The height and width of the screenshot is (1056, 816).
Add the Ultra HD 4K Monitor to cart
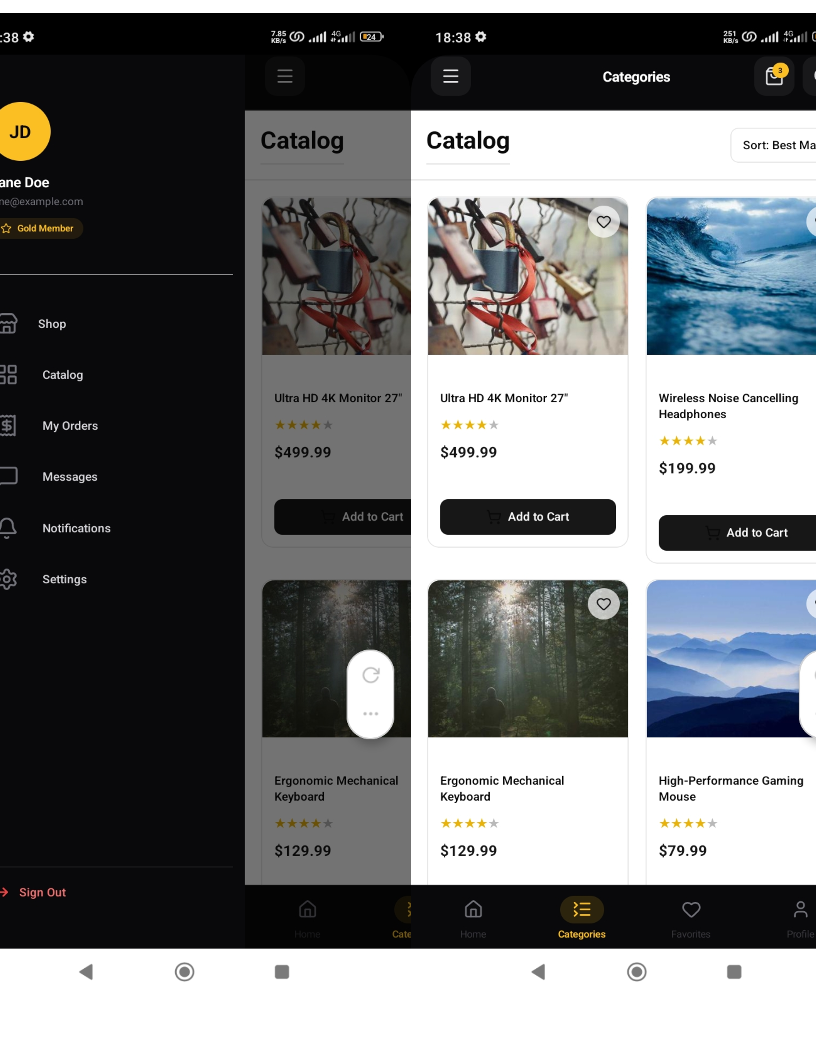[x=528, y=517]
